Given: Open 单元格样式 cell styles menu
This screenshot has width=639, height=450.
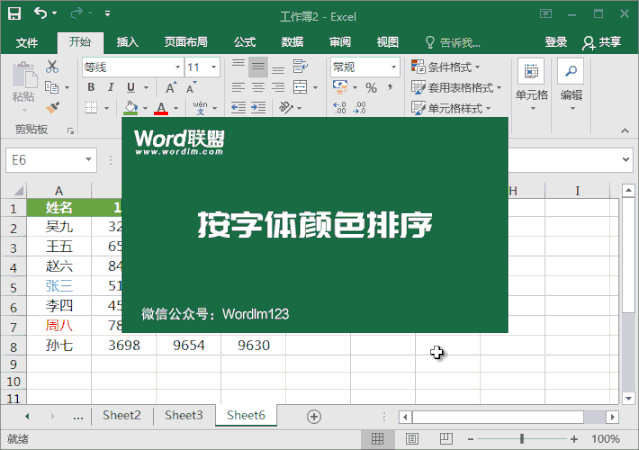Looking at the screenshot, I should tap(451, 108).
